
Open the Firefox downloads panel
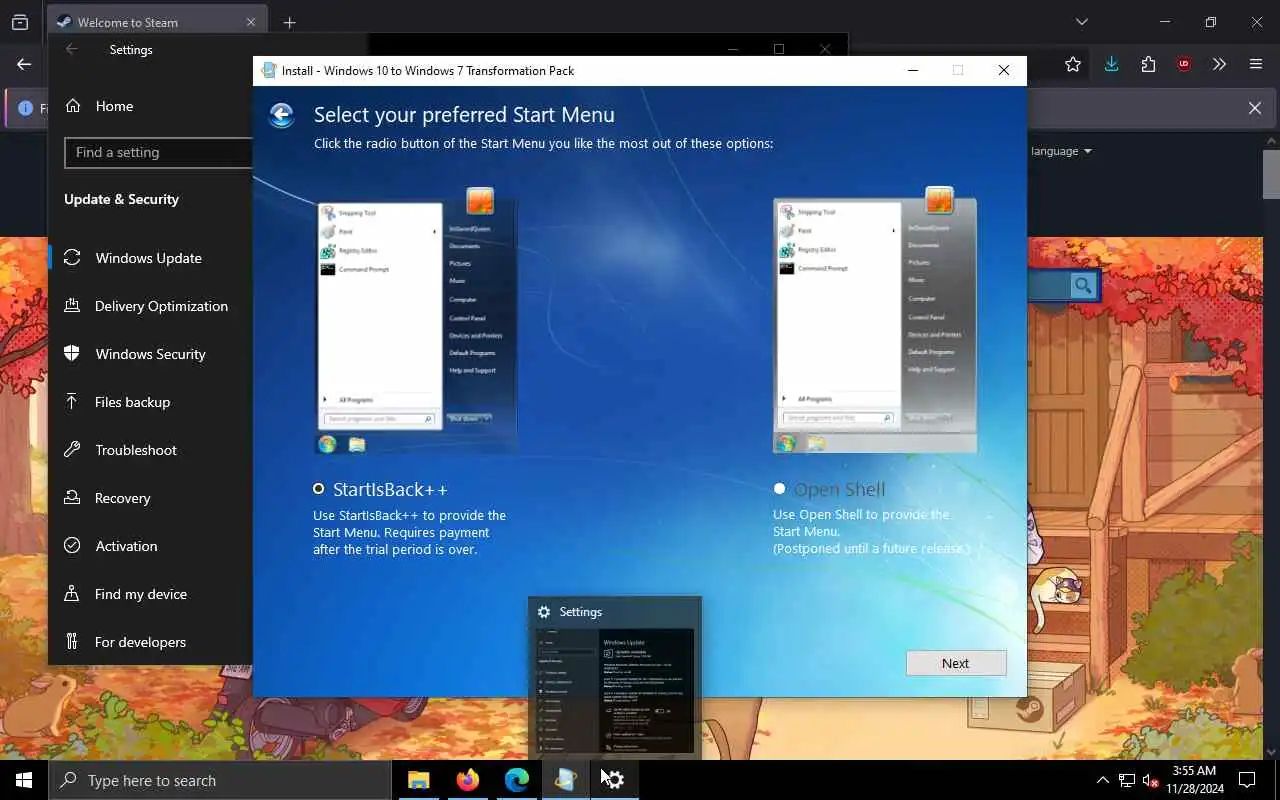pyautogui.click(x=1111, y=64)
